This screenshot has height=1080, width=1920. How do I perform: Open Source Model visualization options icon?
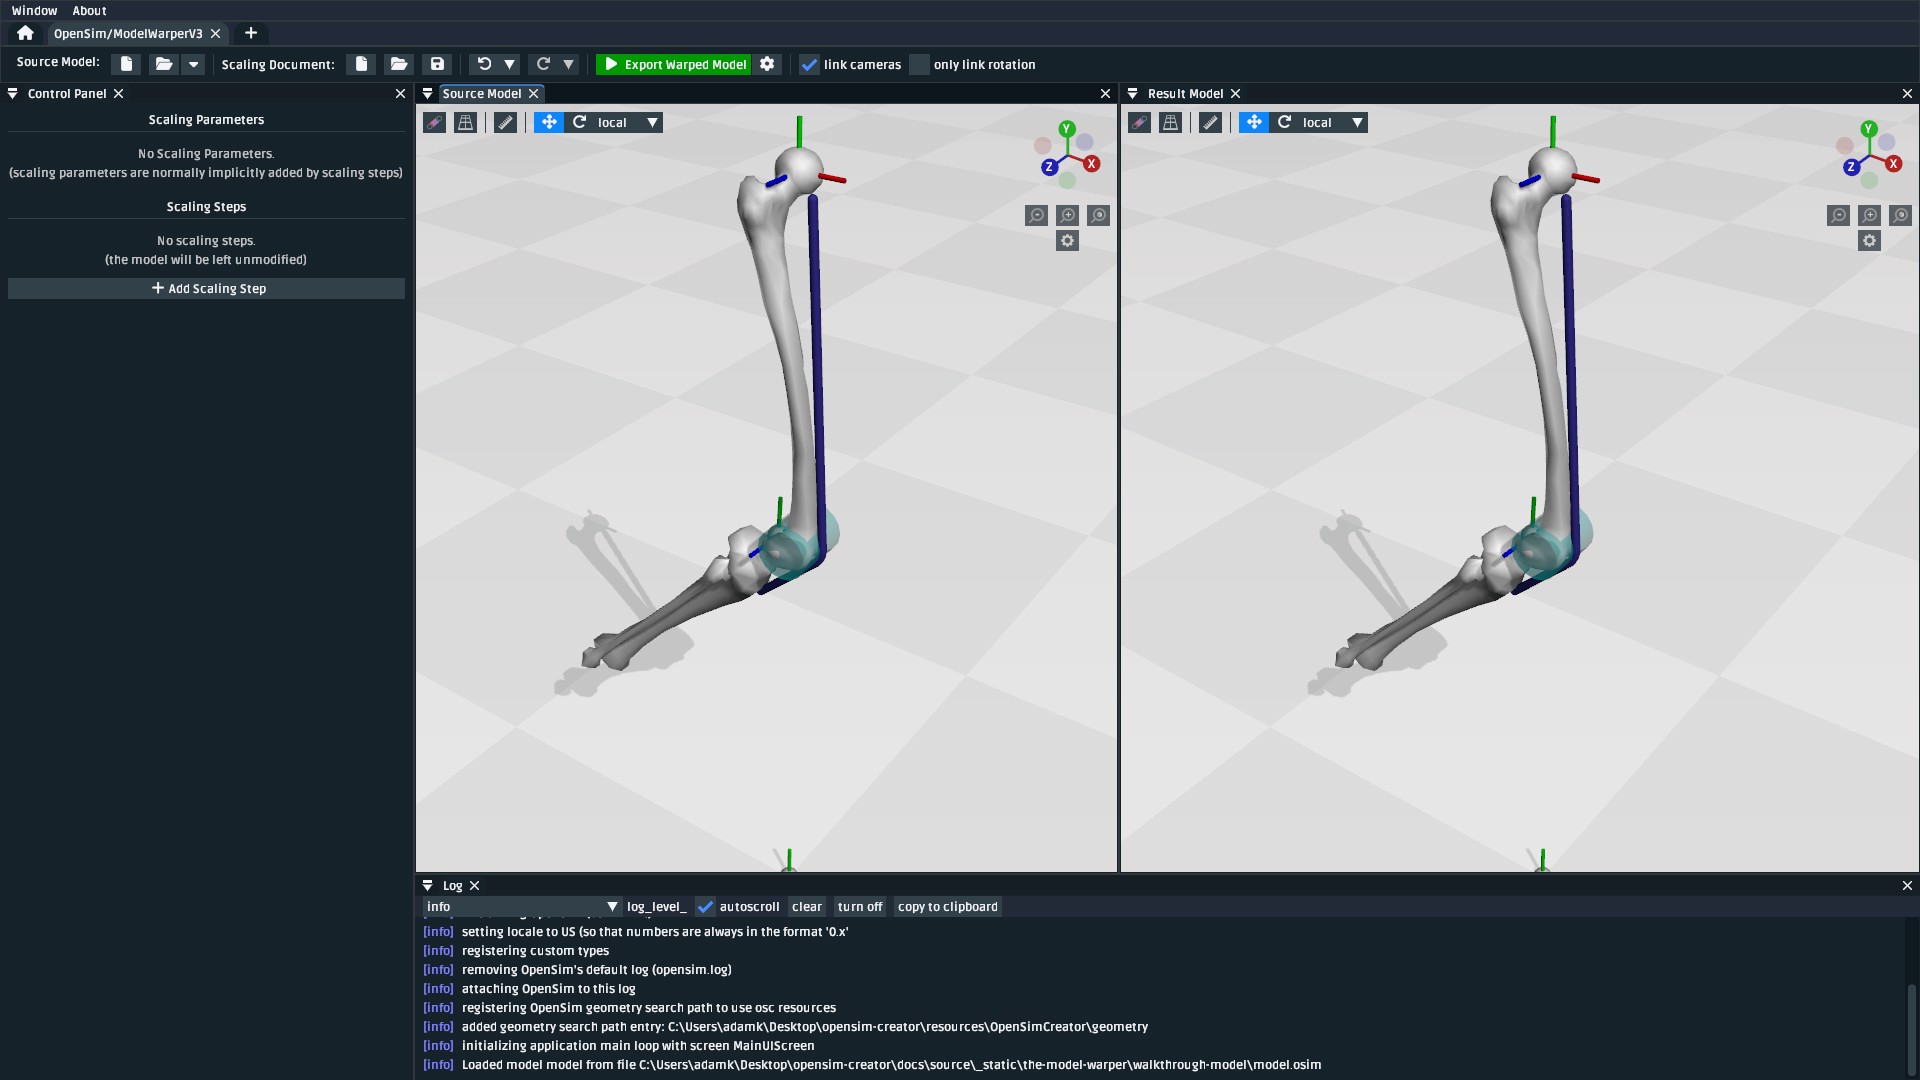pos(434,122)
